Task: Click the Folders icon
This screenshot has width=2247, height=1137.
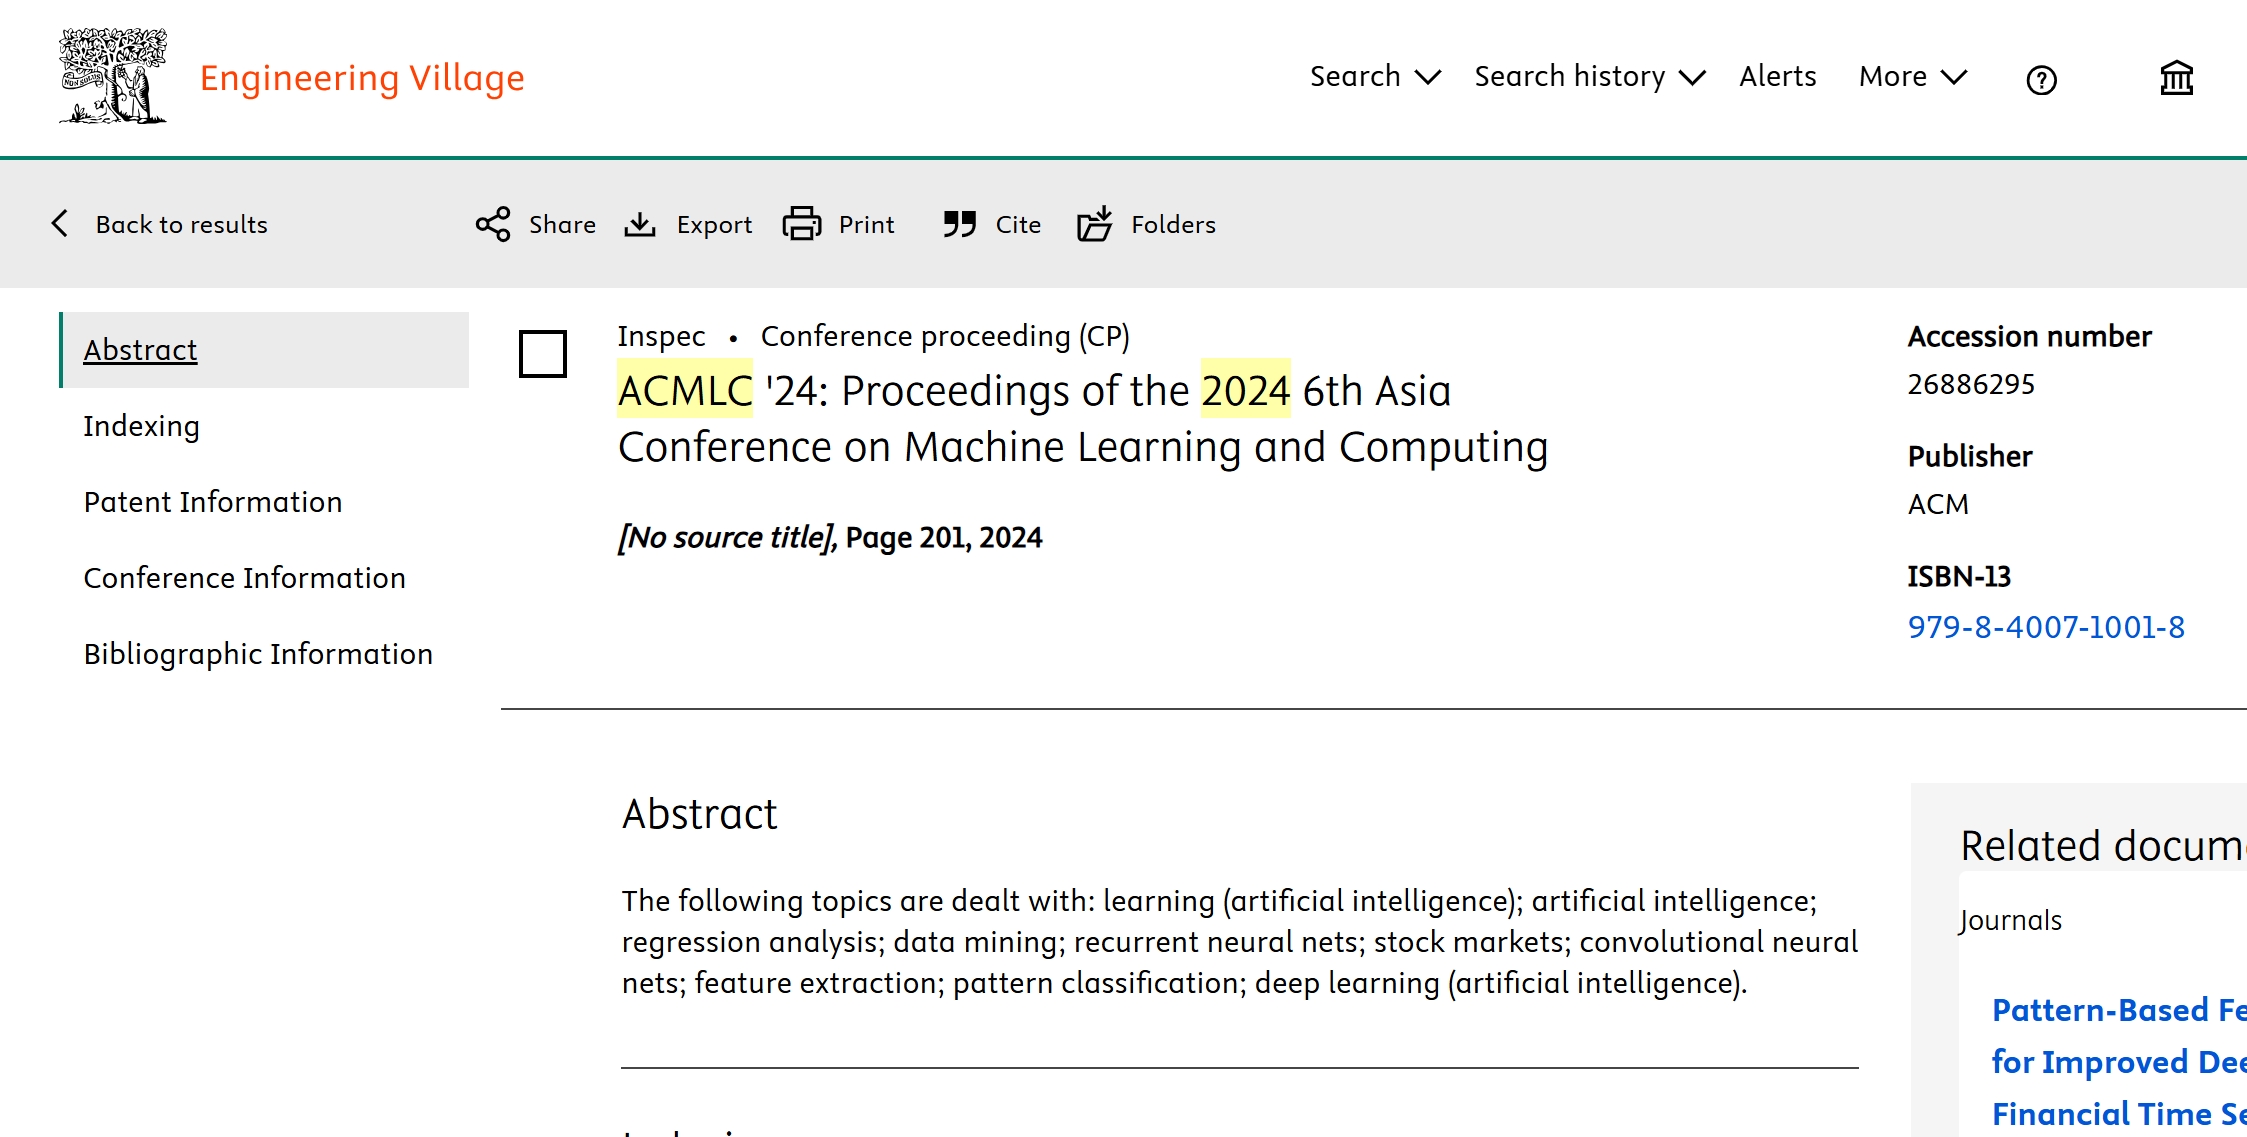Action: click(1095, 224)
